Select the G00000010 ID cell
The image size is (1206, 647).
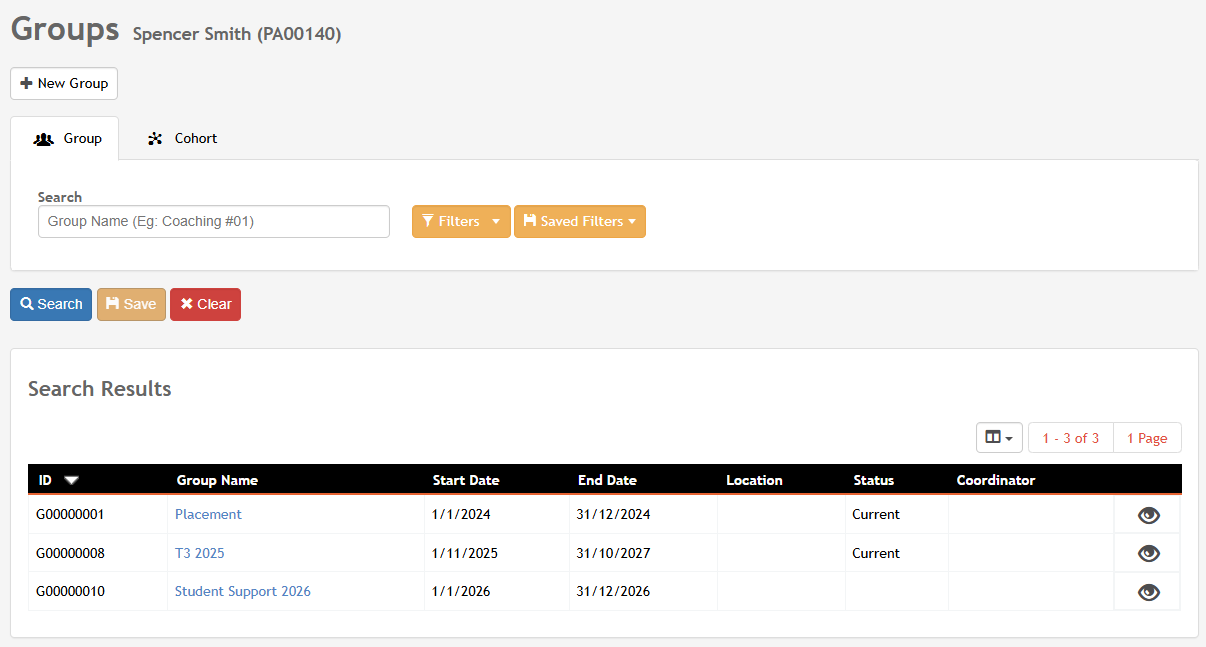pyautogui.click(x=70, y=592)
